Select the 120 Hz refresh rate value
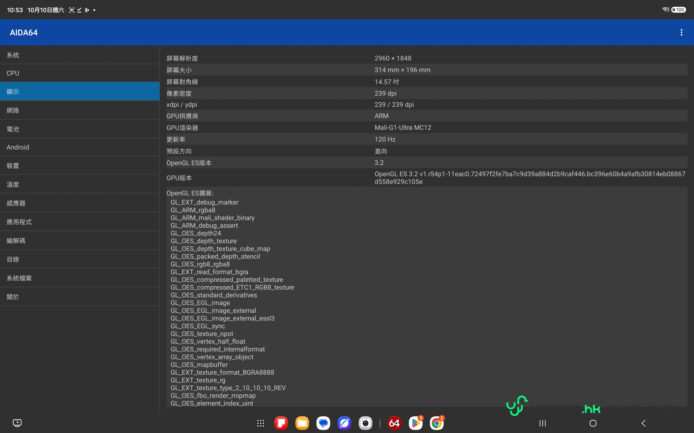The height and width of the screenshot is (433, 694). tap(385, 139)
